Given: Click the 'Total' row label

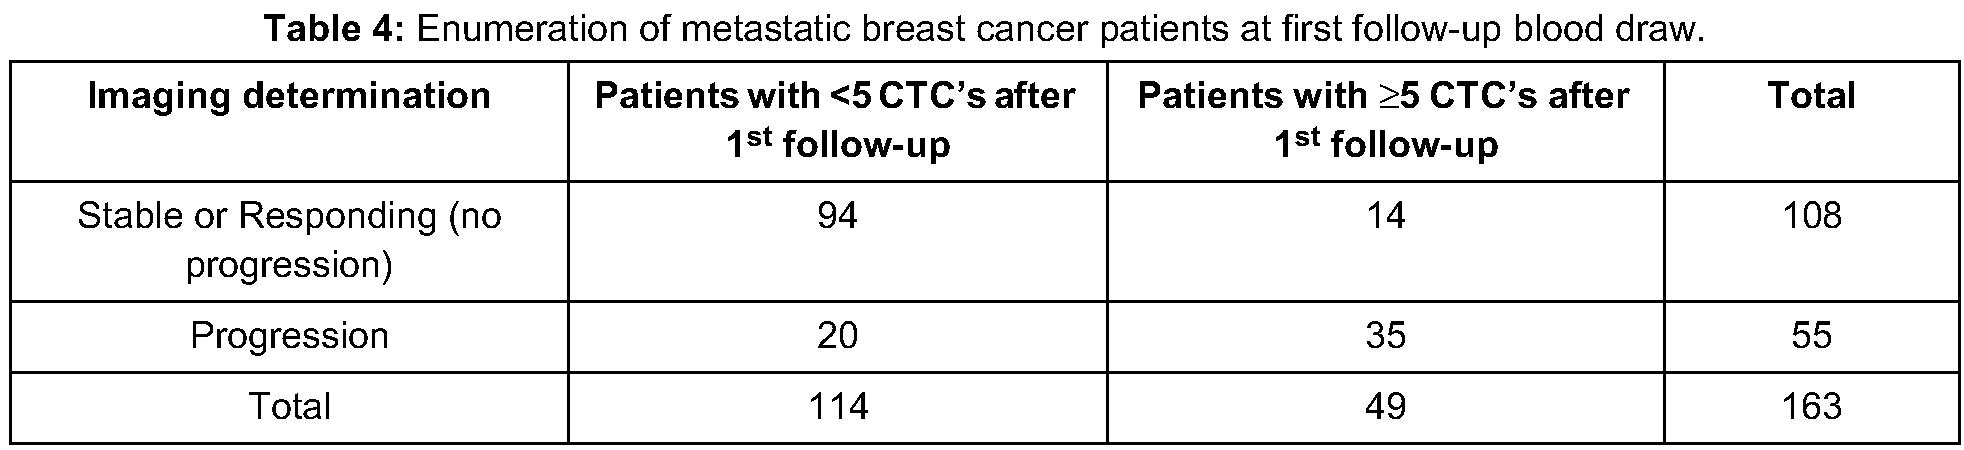Looking at the screenshot, I should (x=289, y=406).
